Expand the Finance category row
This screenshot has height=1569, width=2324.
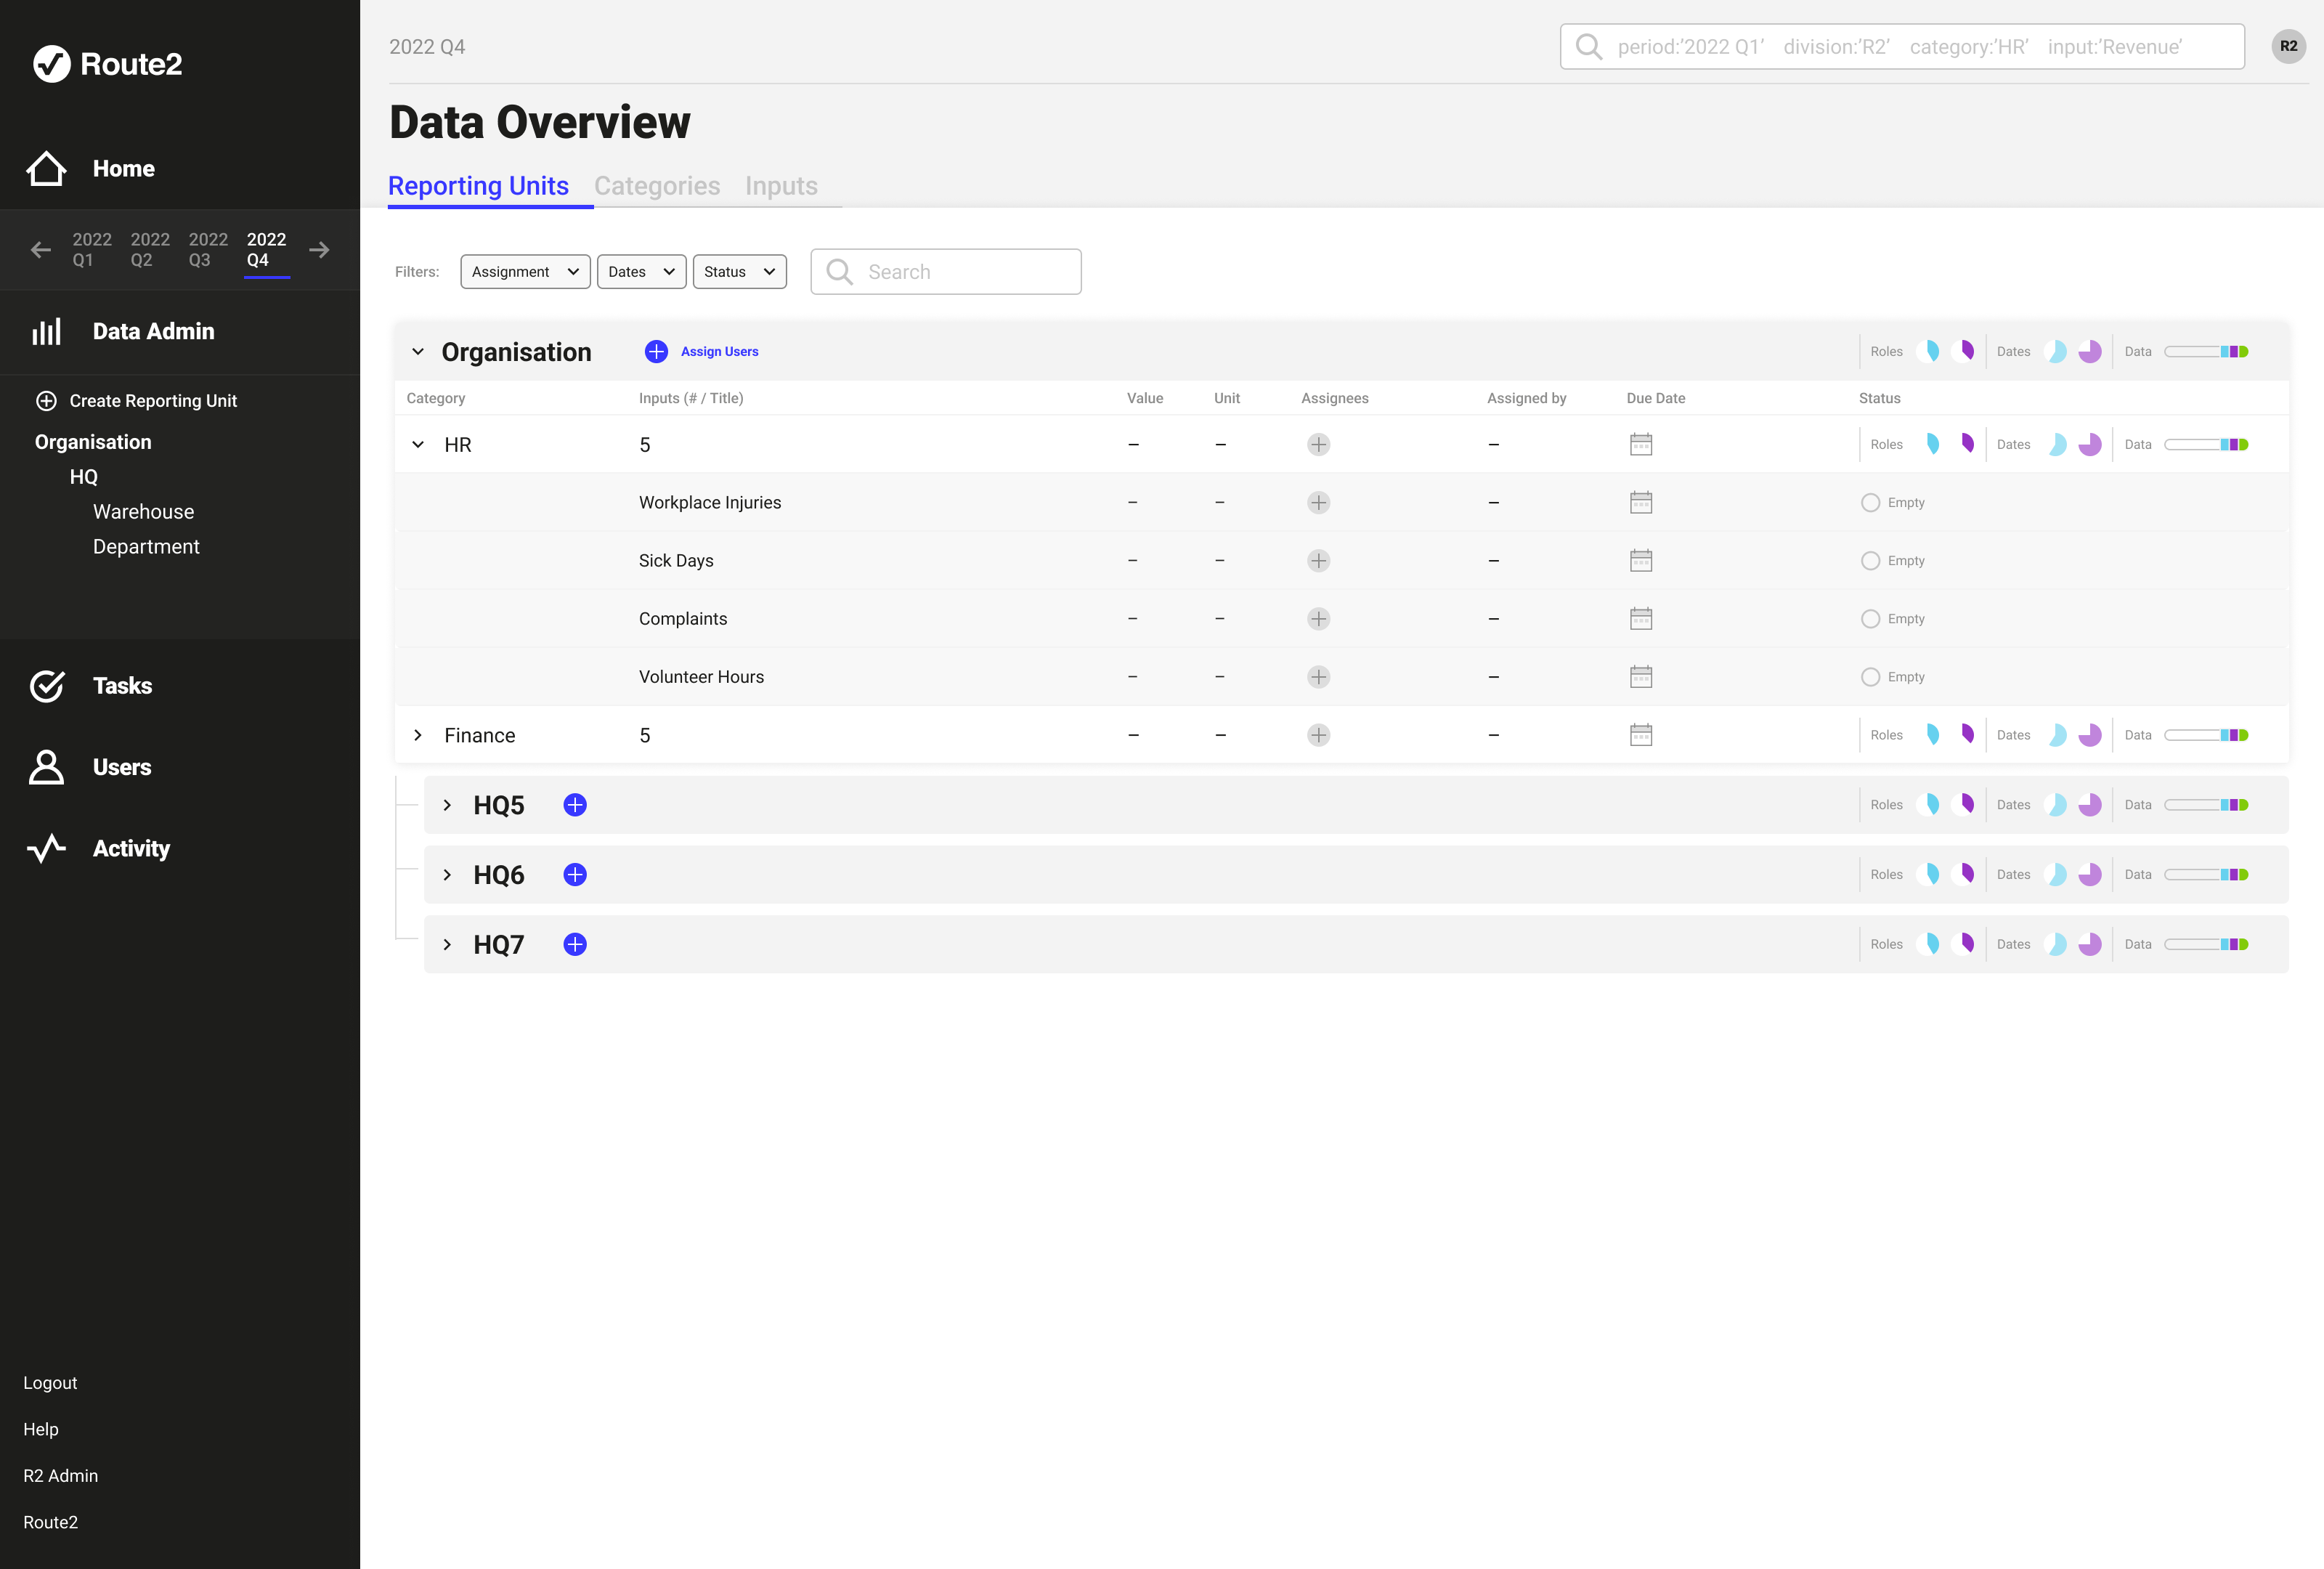point(418,735)
